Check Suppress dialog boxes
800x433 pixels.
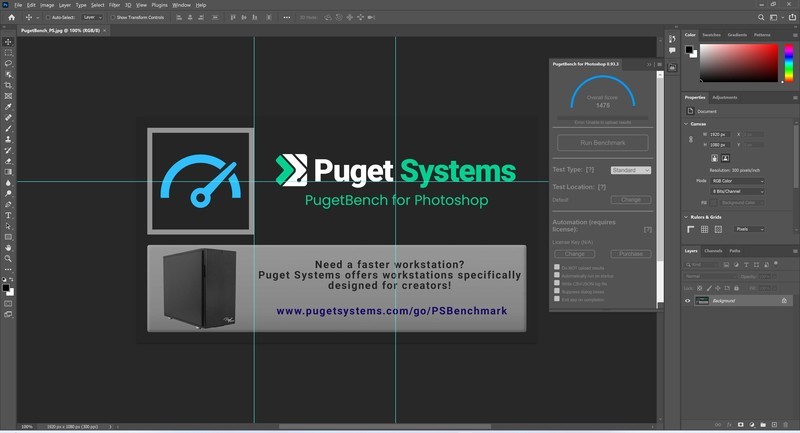pyautogui.click(x=557, y=291)
